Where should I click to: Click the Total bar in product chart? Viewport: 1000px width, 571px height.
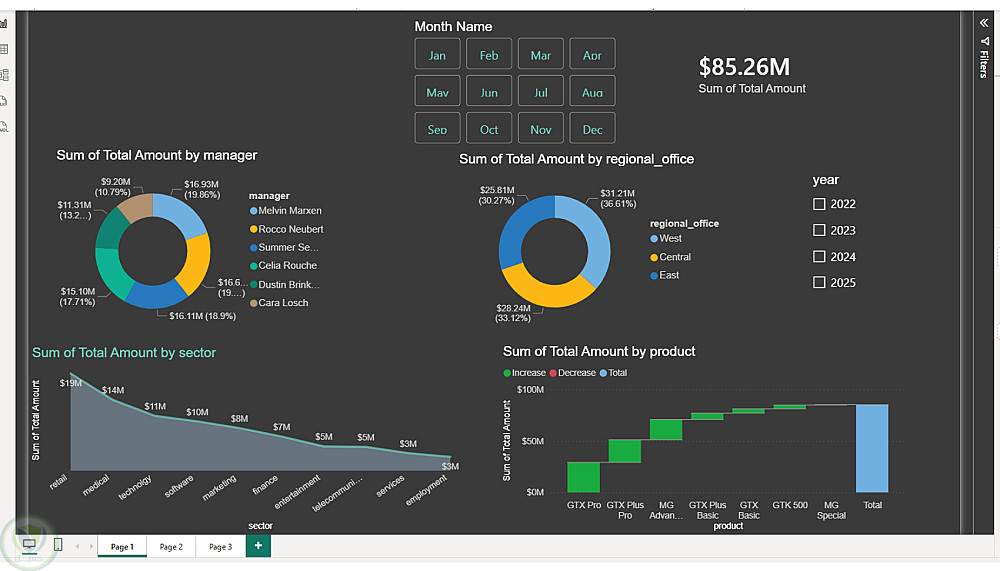click(872, 448)
